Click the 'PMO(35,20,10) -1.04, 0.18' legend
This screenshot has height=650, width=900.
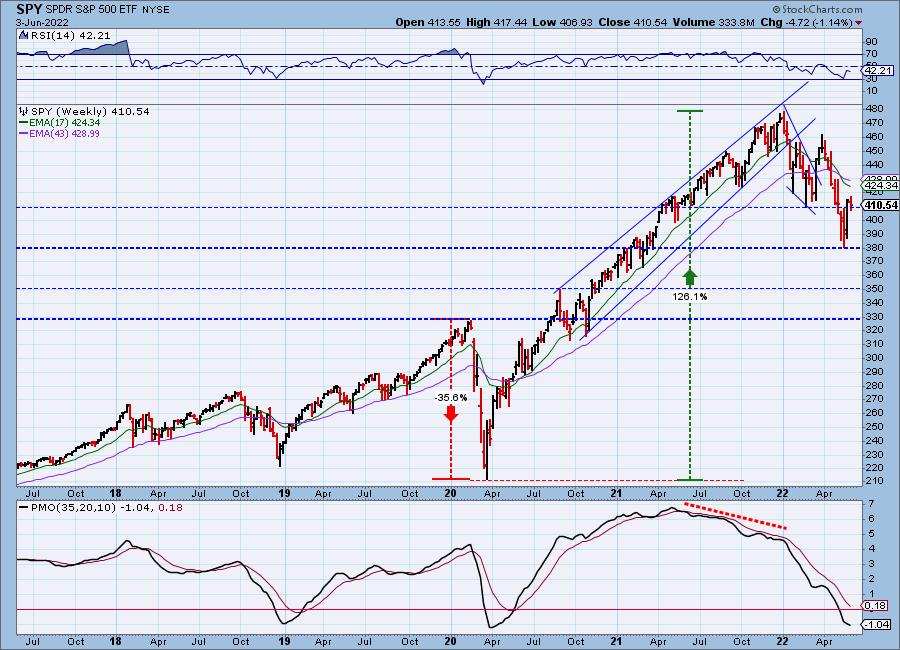point(106,508)
